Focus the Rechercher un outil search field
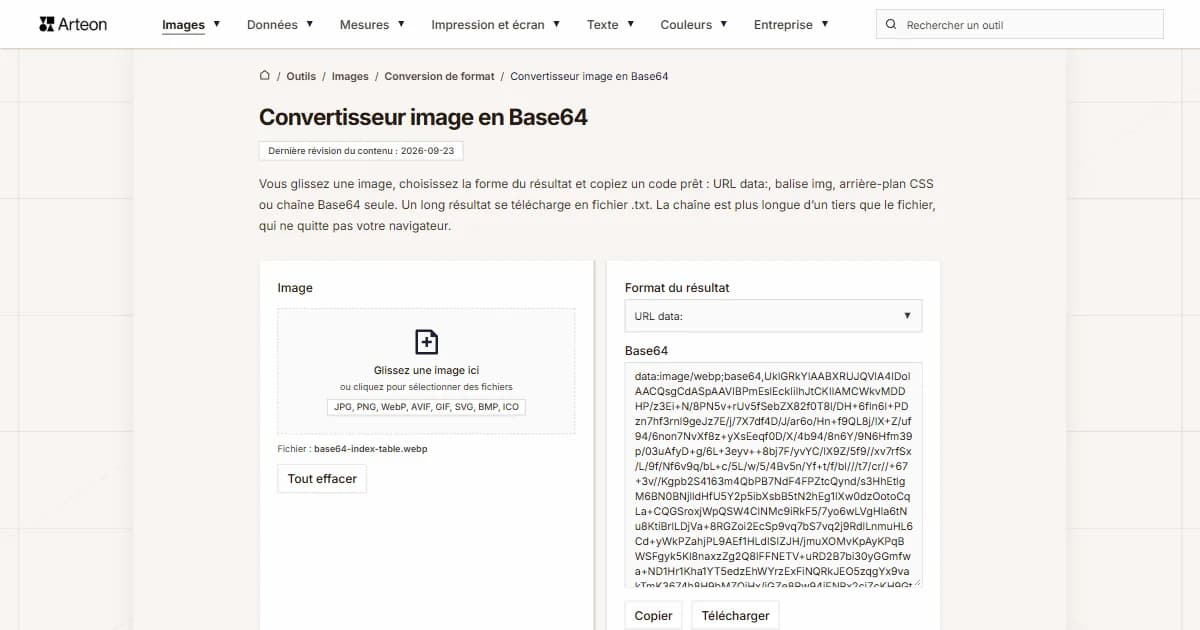 [x=1019, y=24]
